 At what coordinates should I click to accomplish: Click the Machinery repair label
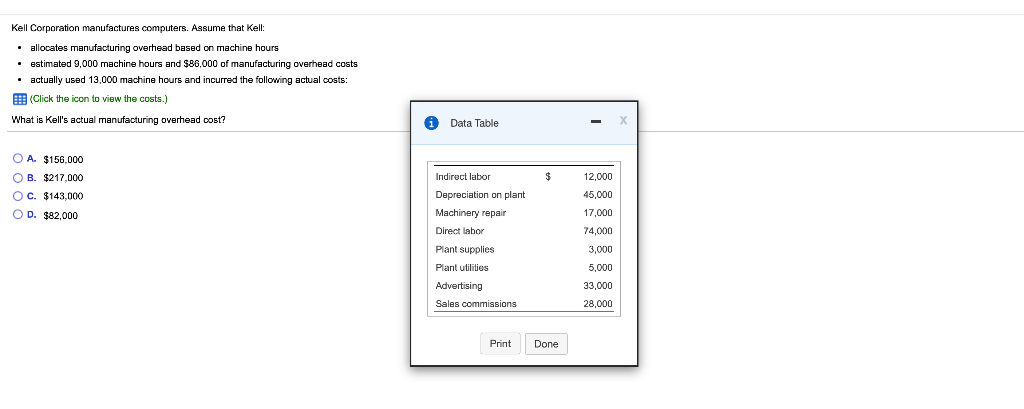[x=471, y=213]
